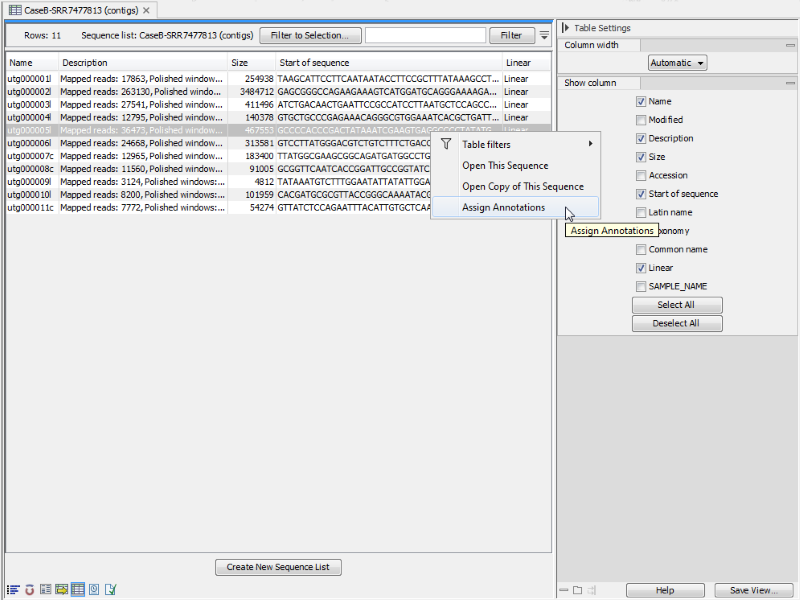Open the Element info view with checkmark icon
This screenshot has height=600, width=800.
point(110,590)
